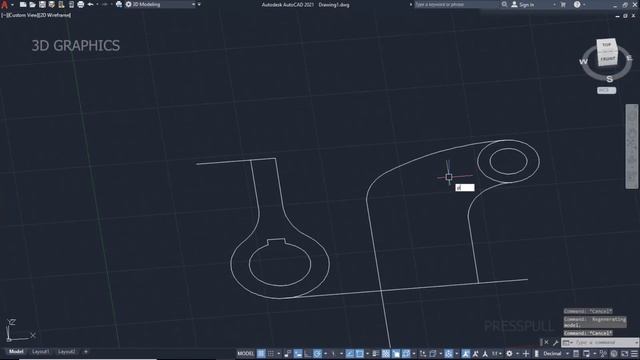Open the Polar Tracking angle dropdown arrow
The width and height of the screenshot is (640, 360).
(x=325, y=353)
